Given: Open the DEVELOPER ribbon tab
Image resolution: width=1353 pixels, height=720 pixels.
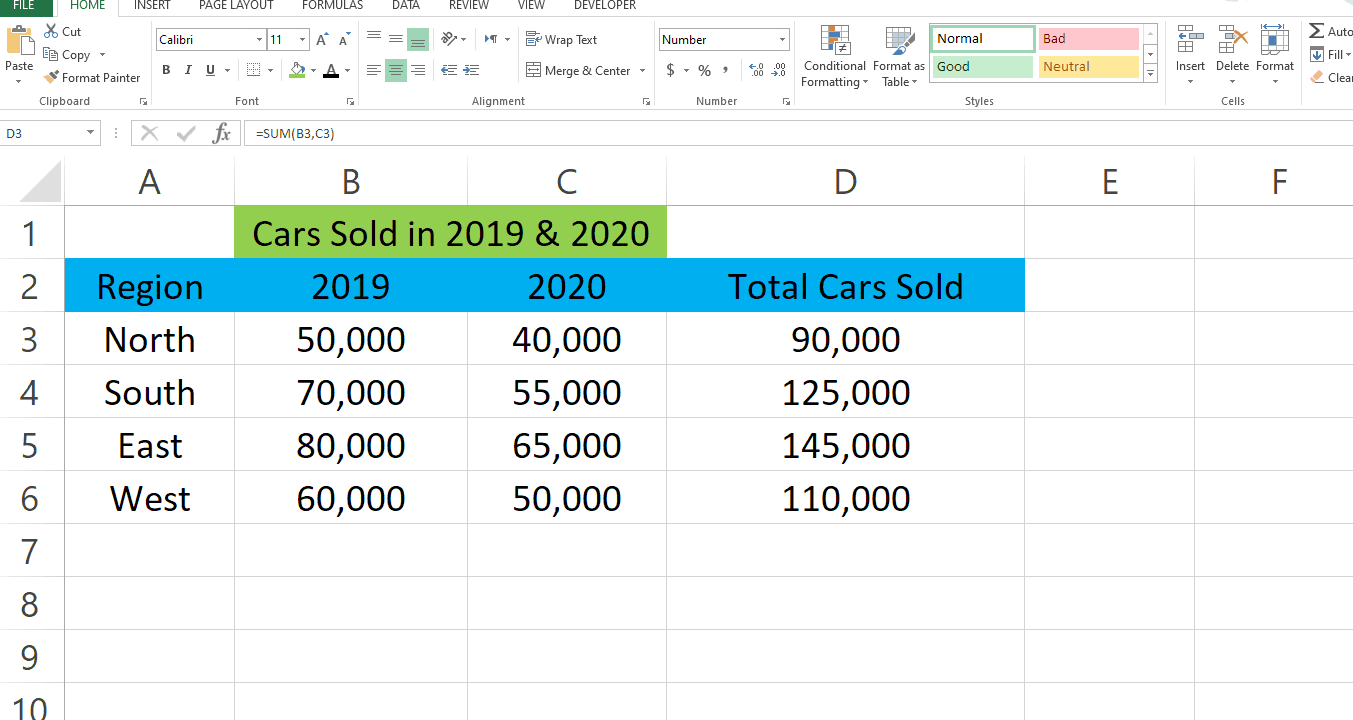Looking at the screenshot, I should click(604, 6).
